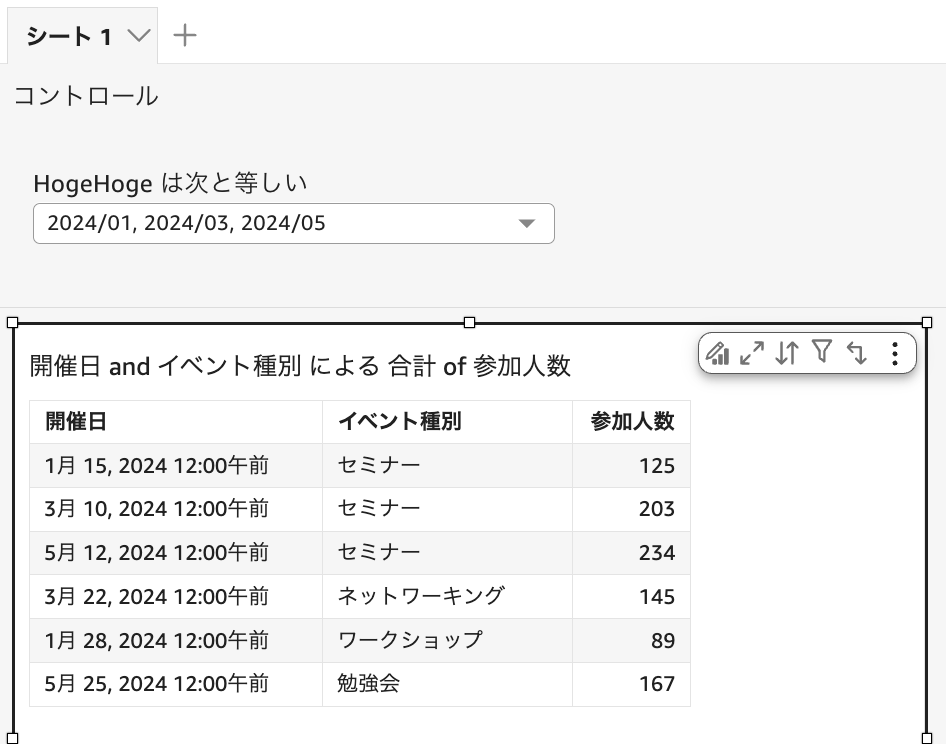Open the three-dot menu on the visual

pos(894,353)
